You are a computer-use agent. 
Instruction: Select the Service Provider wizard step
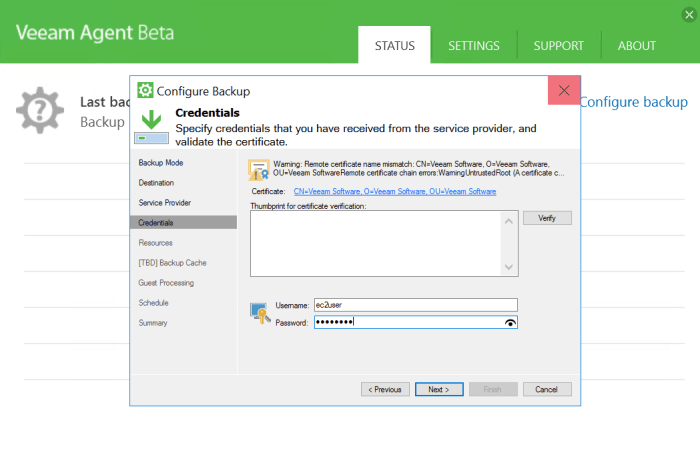(165, 203)
